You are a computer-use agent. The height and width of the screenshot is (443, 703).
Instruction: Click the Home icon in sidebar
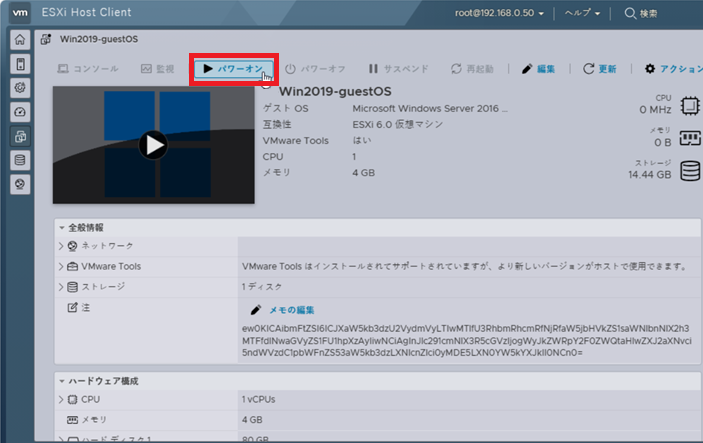point(19,40)
